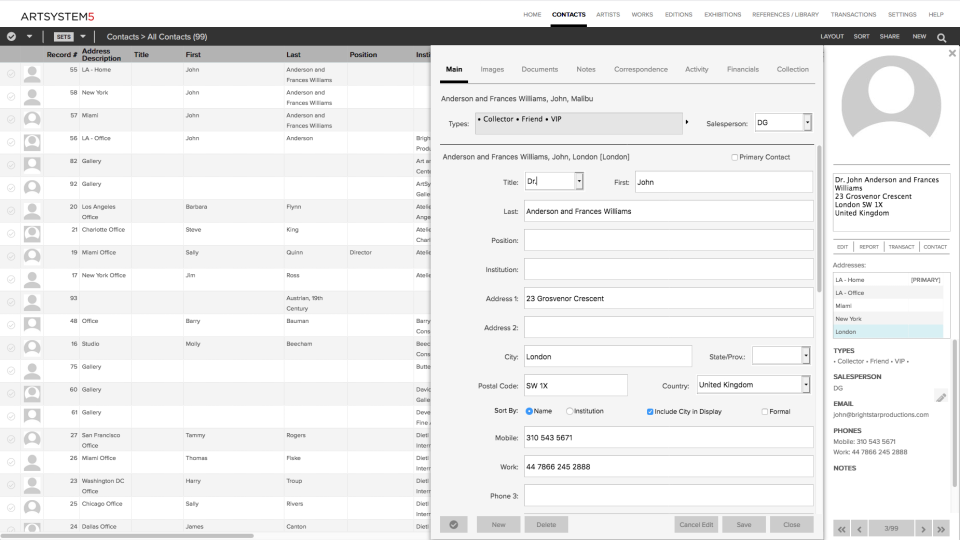This screenshot has width=960, height=540.
Task: Open the Transactions menu
Action: (x=853, y=15)
